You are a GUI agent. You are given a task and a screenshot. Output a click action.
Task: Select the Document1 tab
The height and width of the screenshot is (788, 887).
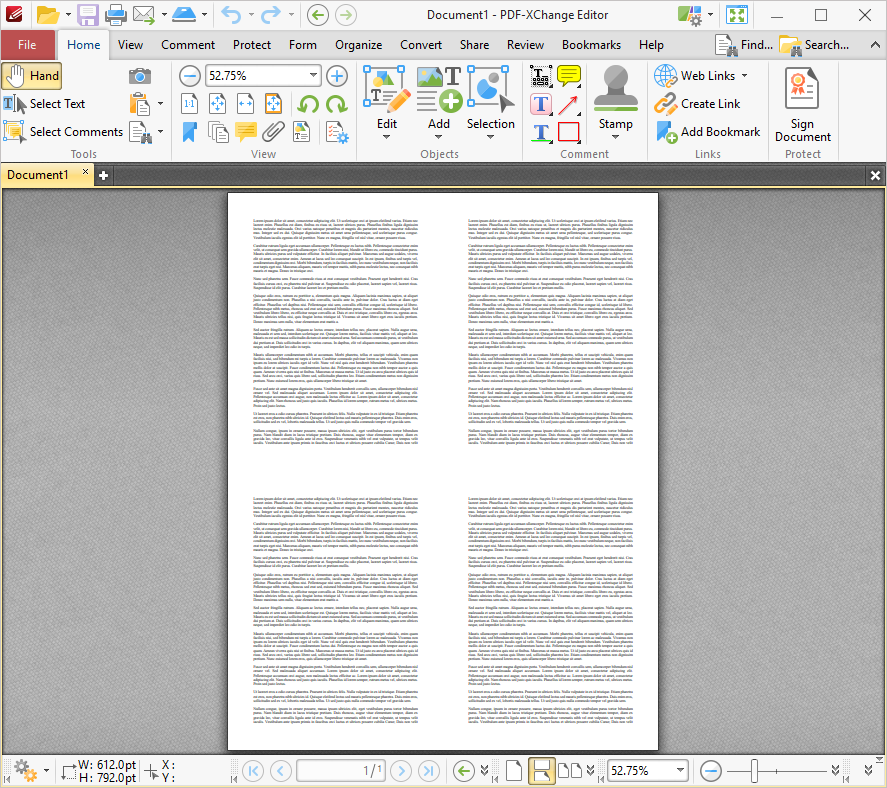point(38,175)
